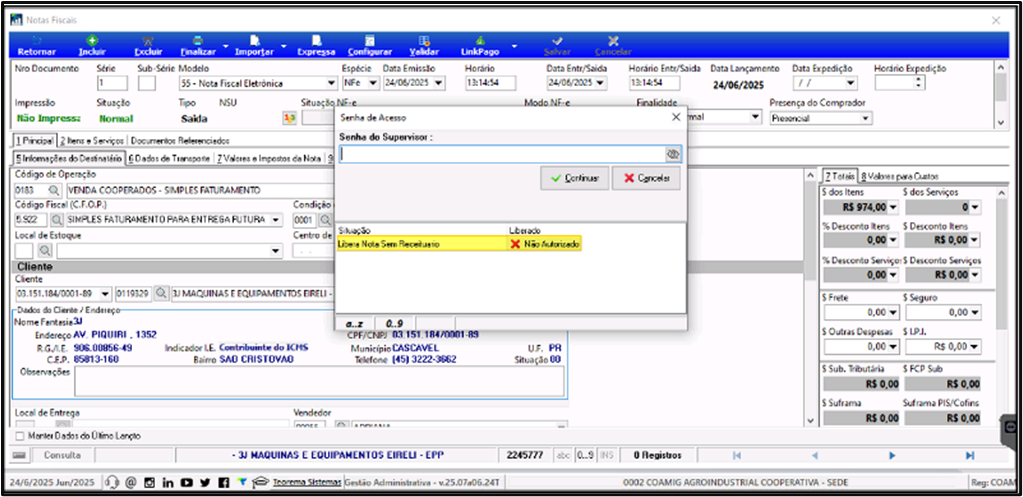Click the Não Autorizado status cell
The height and width of the screenshot is (497, 1023).
545,243
